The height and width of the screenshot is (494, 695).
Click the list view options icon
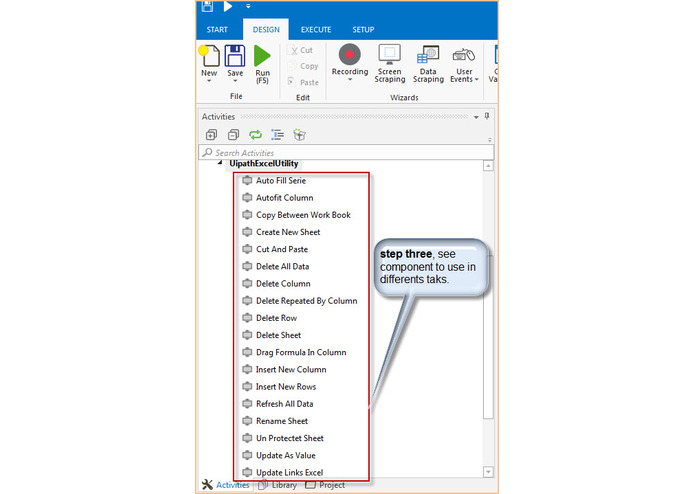(277, 135)
